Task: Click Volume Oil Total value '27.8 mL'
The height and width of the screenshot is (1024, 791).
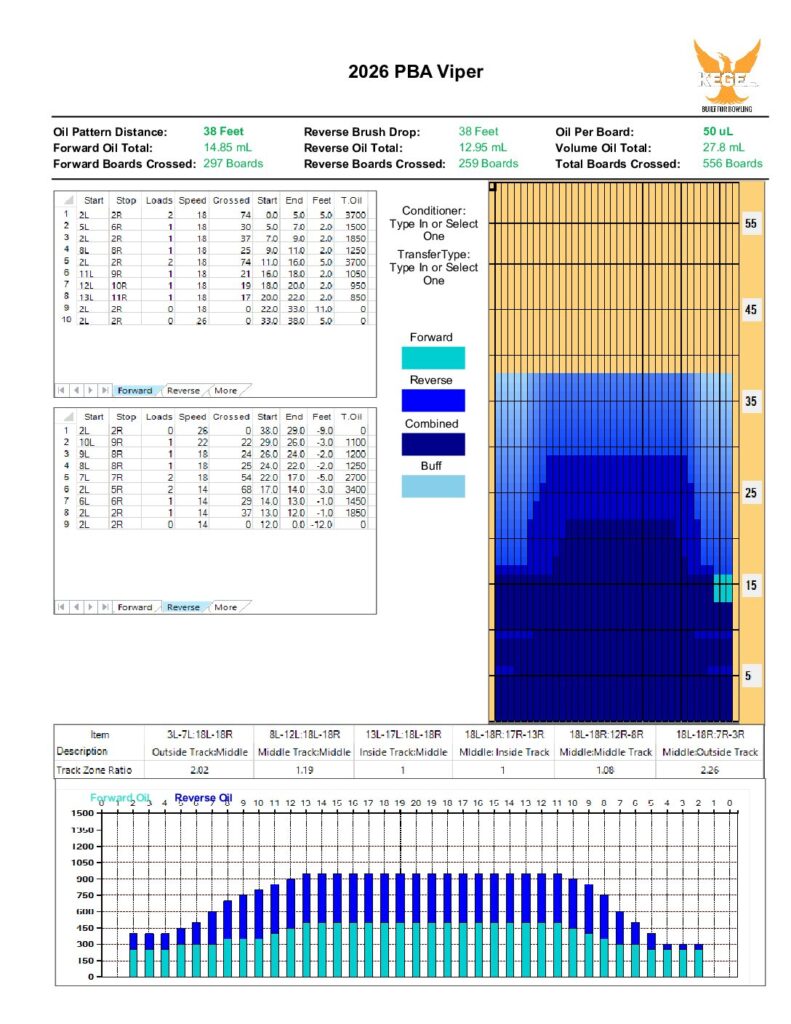Action: click(x=723, y=148)
